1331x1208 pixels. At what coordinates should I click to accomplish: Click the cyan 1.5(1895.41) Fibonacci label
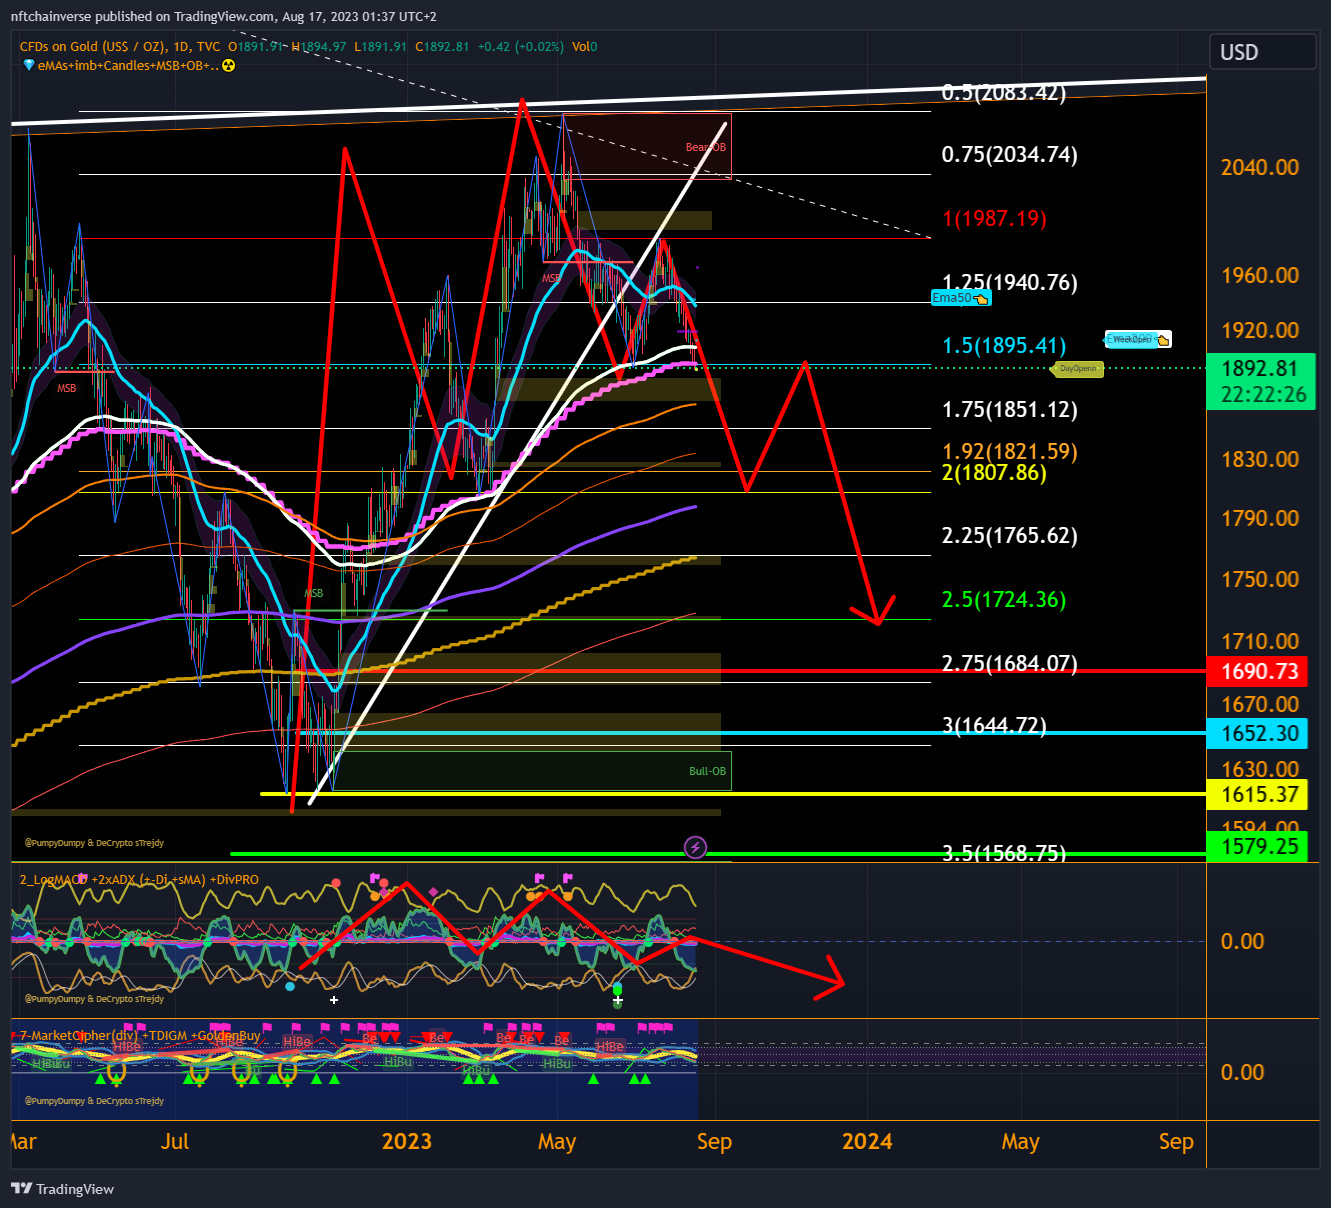(x=1004, y=346)
